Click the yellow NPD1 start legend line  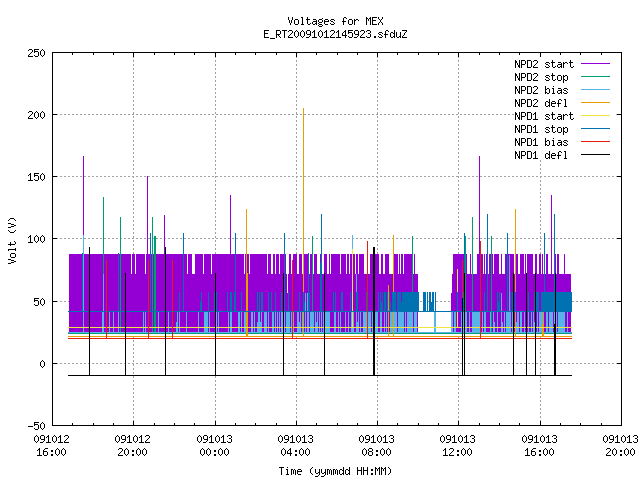point(596,116)
